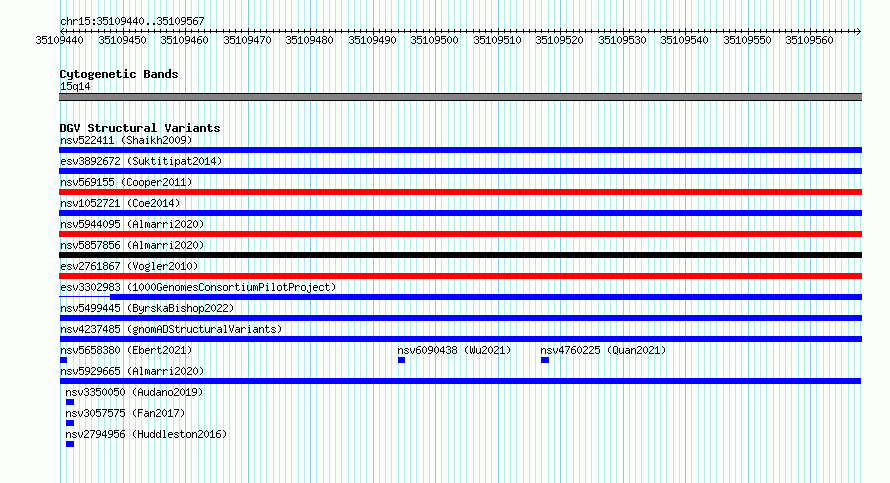This screenshot has width=890, height=483.
Task: Open nsv5944095 (Almarri2020) variant label
Action: [132, 224]
